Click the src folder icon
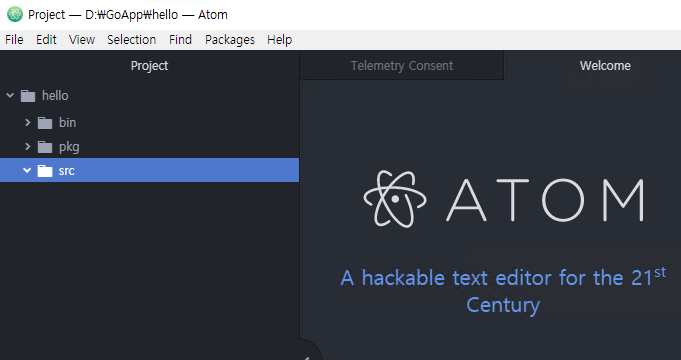 (x=45, y=171)
